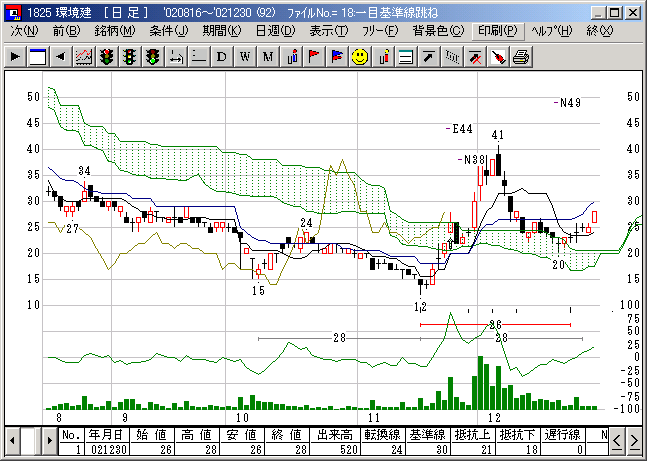Click the blue flag toolbar icon
The image size is (647, 461).
pos(337,56)
